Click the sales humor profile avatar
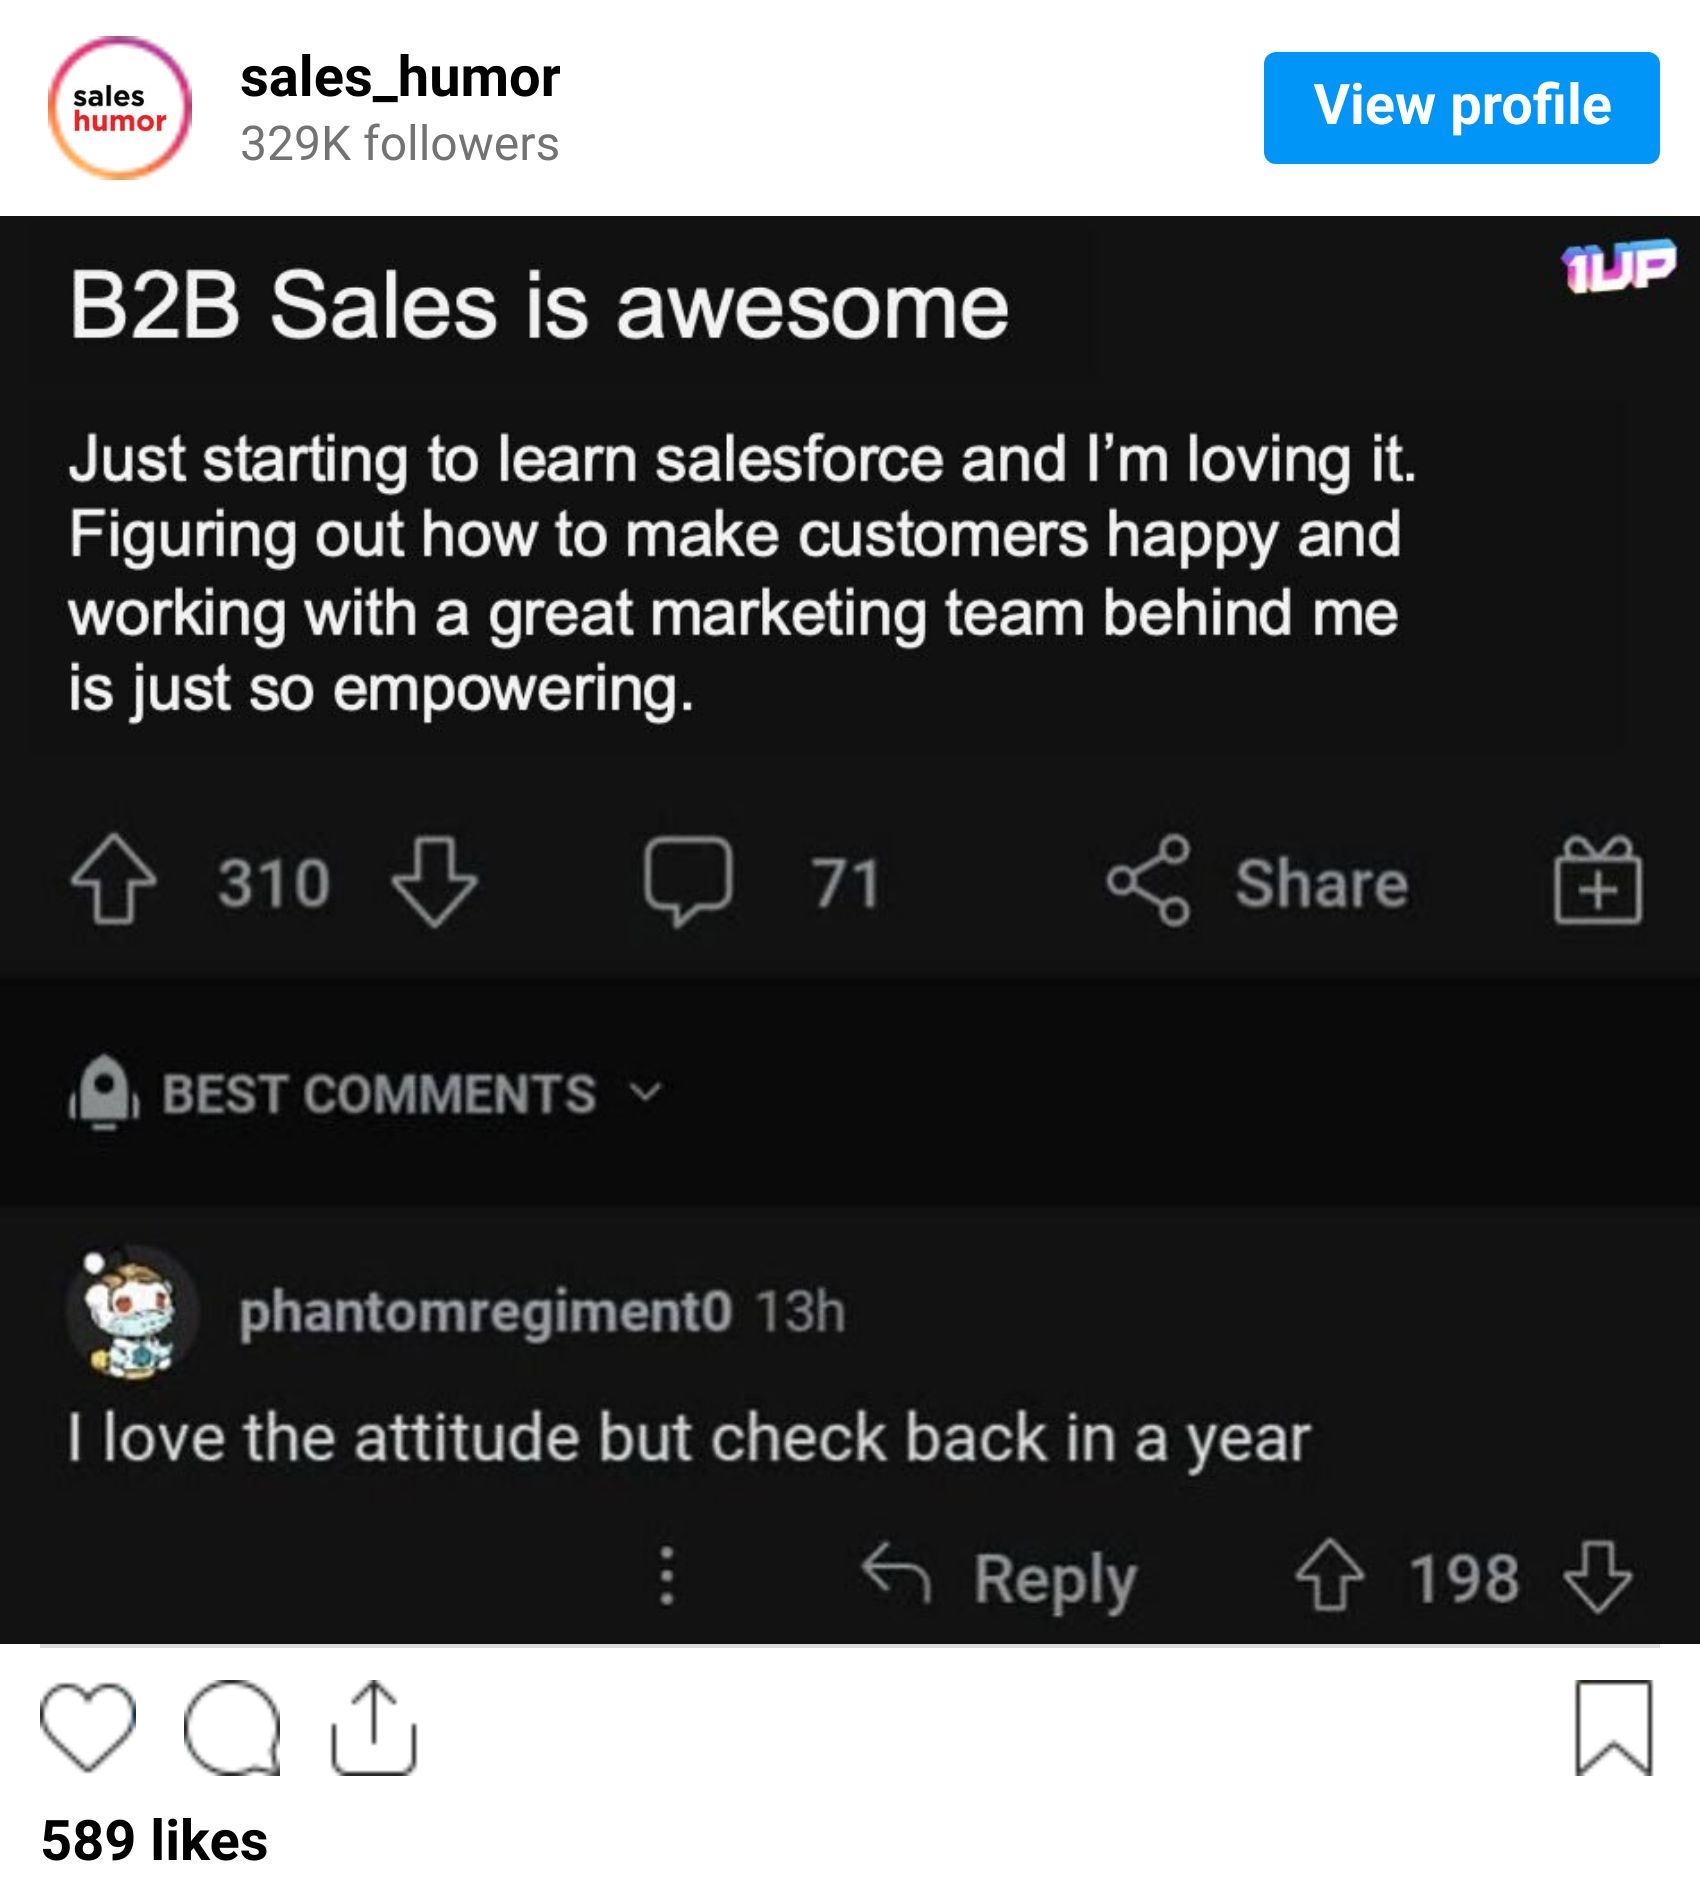 [x=120, y=108]
